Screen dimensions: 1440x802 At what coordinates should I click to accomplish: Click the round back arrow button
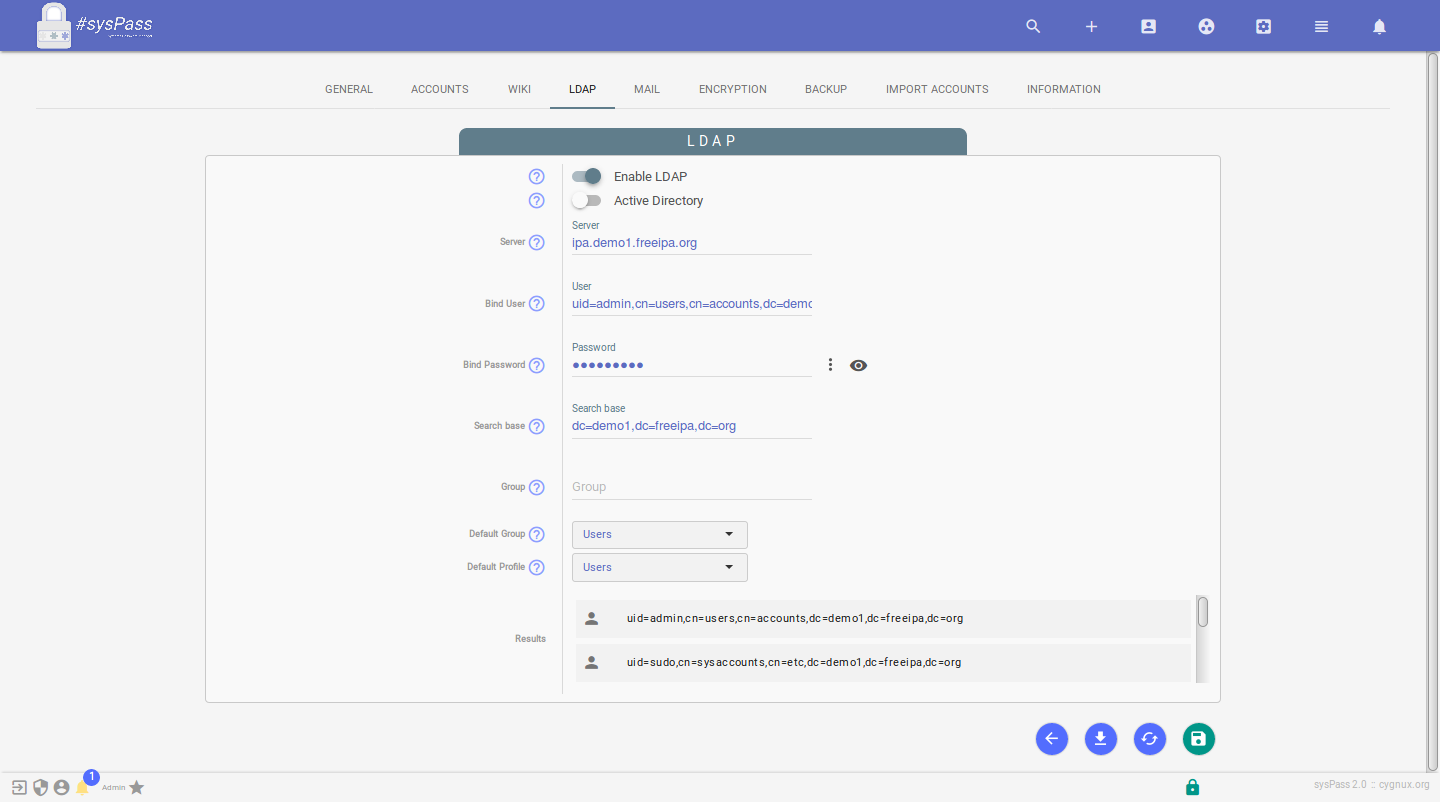(x=1051, y=739)
